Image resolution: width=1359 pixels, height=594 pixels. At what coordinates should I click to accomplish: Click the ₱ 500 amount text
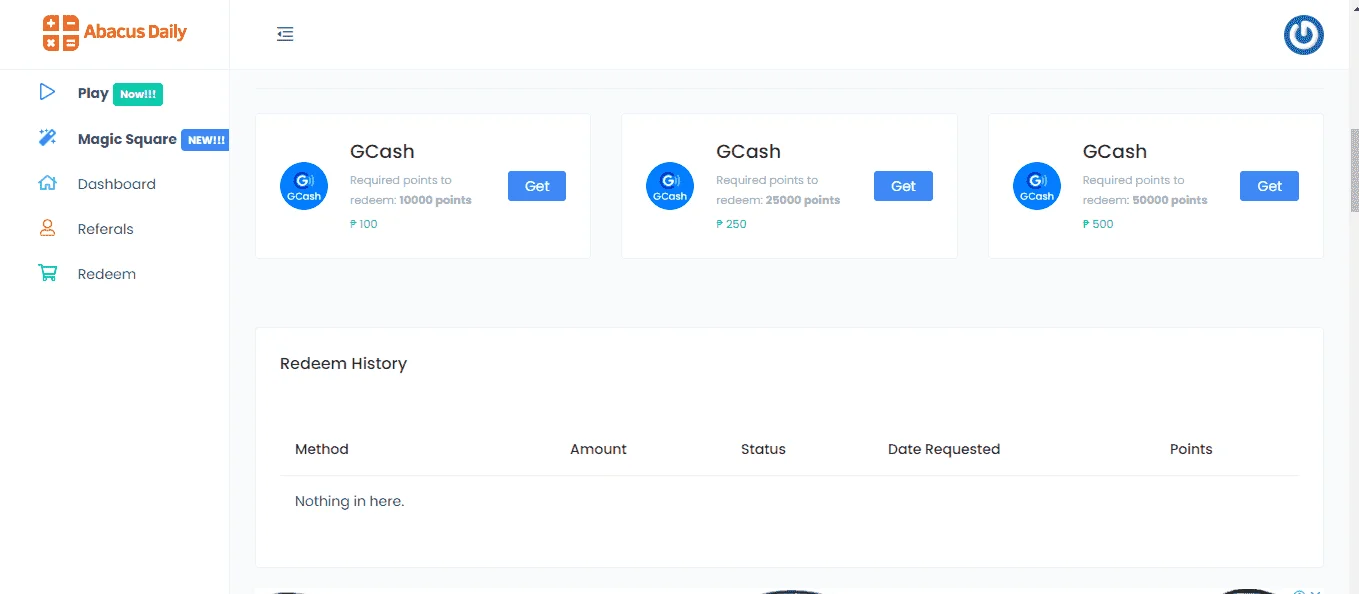pos(1098,224)
